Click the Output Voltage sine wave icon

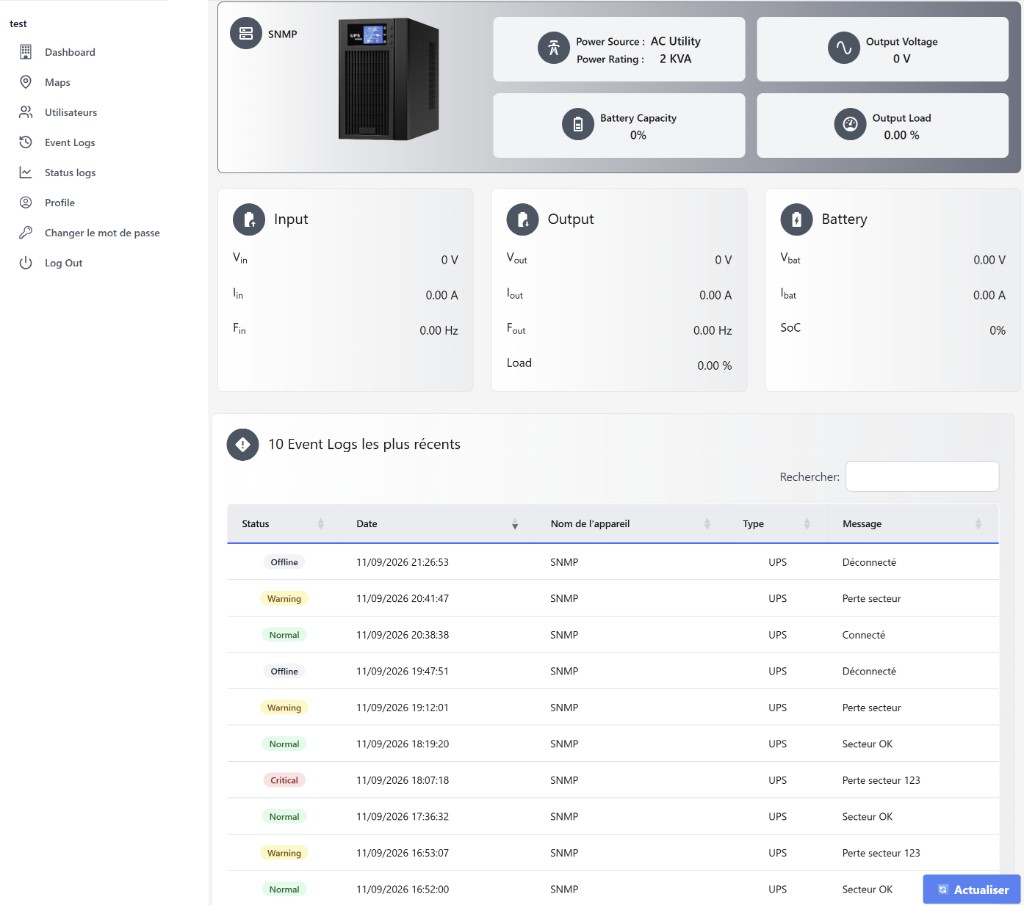click(x=844, y=48)
